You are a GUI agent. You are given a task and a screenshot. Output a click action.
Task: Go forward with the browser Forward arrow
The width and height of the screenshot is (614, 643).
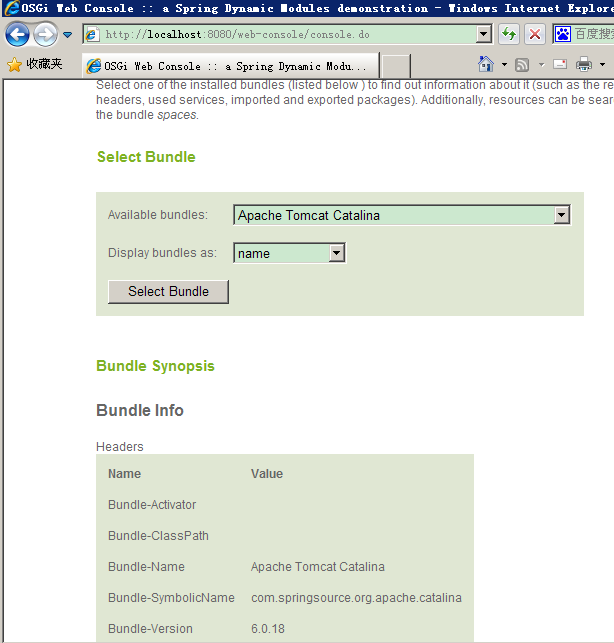click(45, 34)
